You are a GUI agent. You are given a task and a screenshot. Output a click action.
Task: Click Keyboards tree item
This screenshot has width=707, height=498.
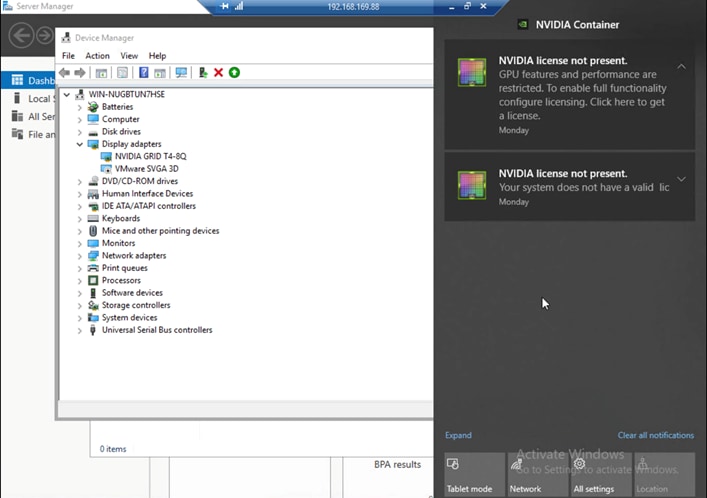pos(121,218)
